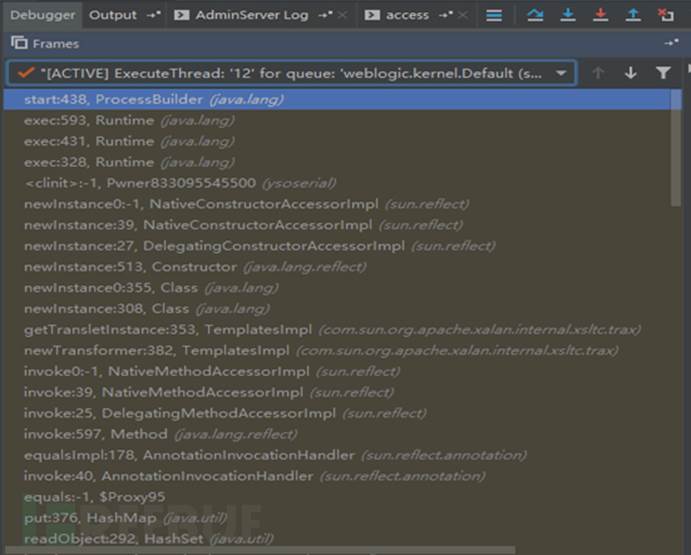Viewport: 691px width, 555px height.
Task: Close the AdminServer Log tab
Action: point(342,15)
